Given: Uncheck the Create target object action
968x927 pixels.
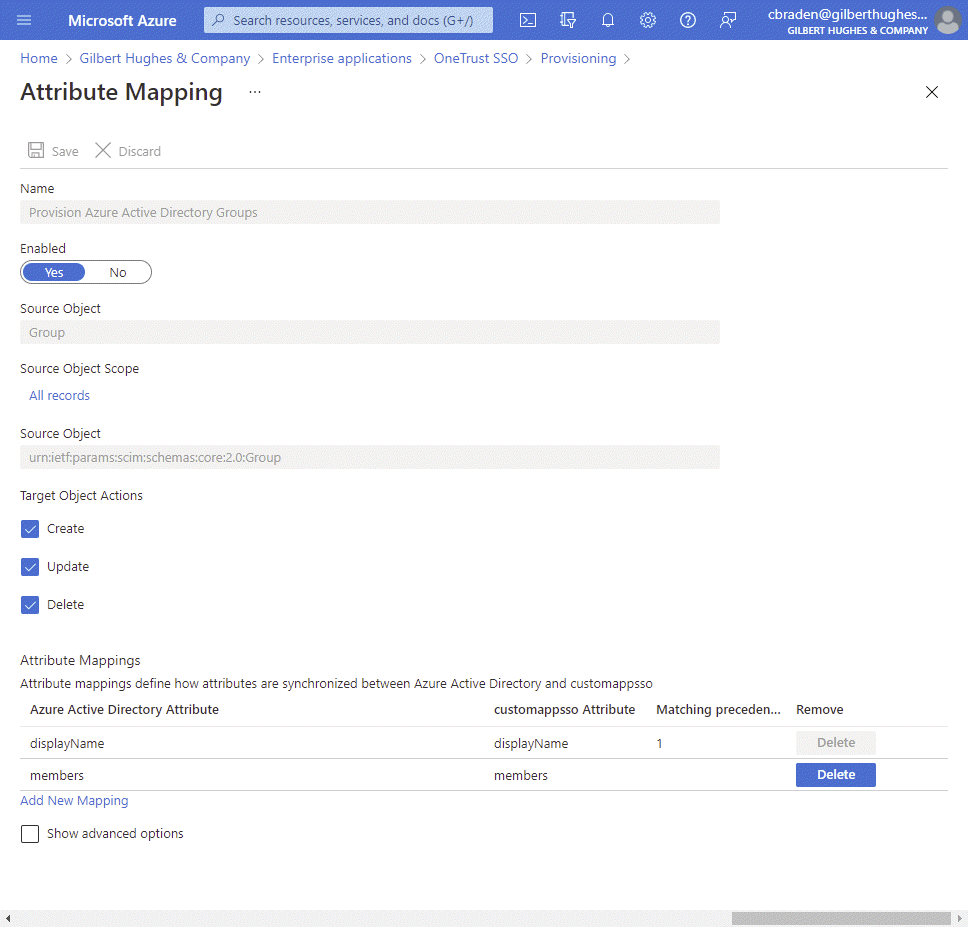Looking at the screenshot, I should [30, 528].
